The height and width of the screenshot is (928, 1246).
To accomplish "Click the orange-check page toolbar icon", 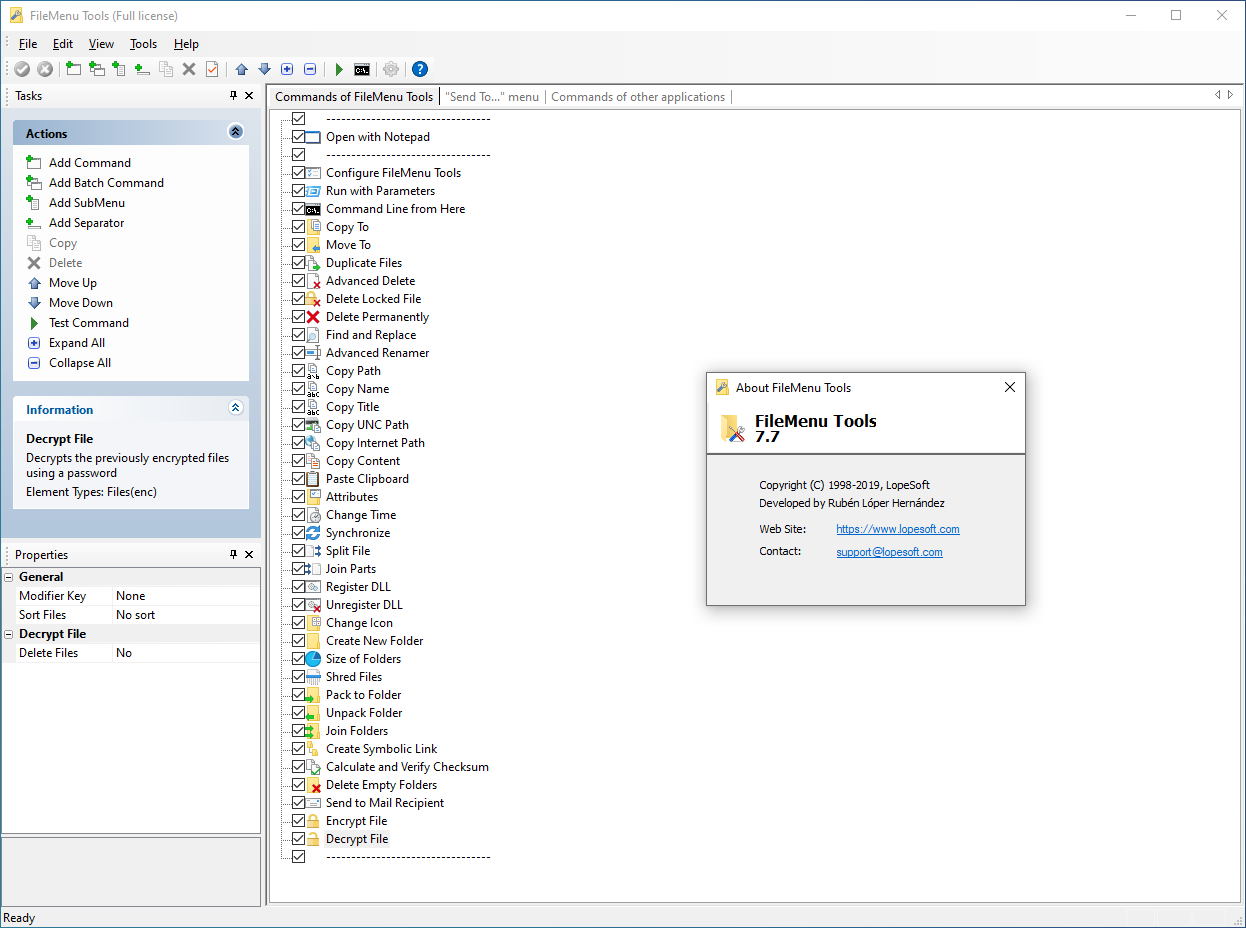I will point(212,69).
